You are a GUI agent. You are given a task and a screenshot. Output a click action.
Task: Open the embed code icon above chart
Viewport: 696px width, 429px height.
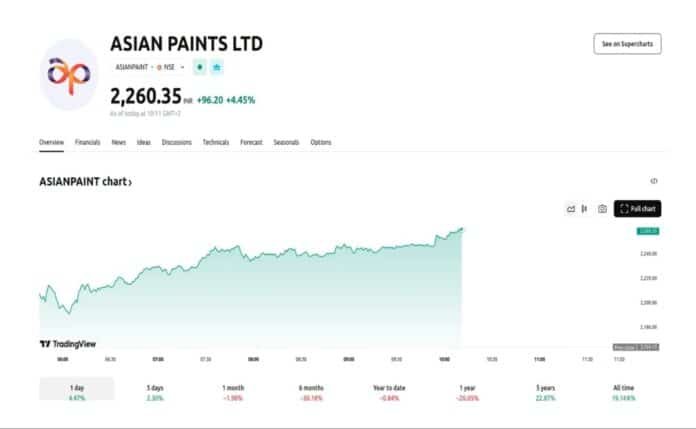(x=654, y=181)
